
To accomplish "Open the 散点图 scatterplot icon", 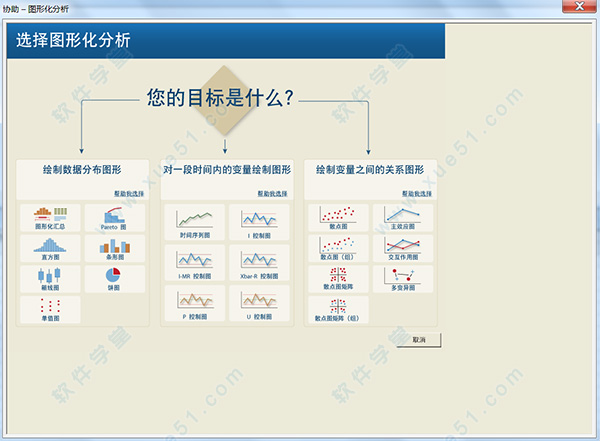I will (338, 218).
